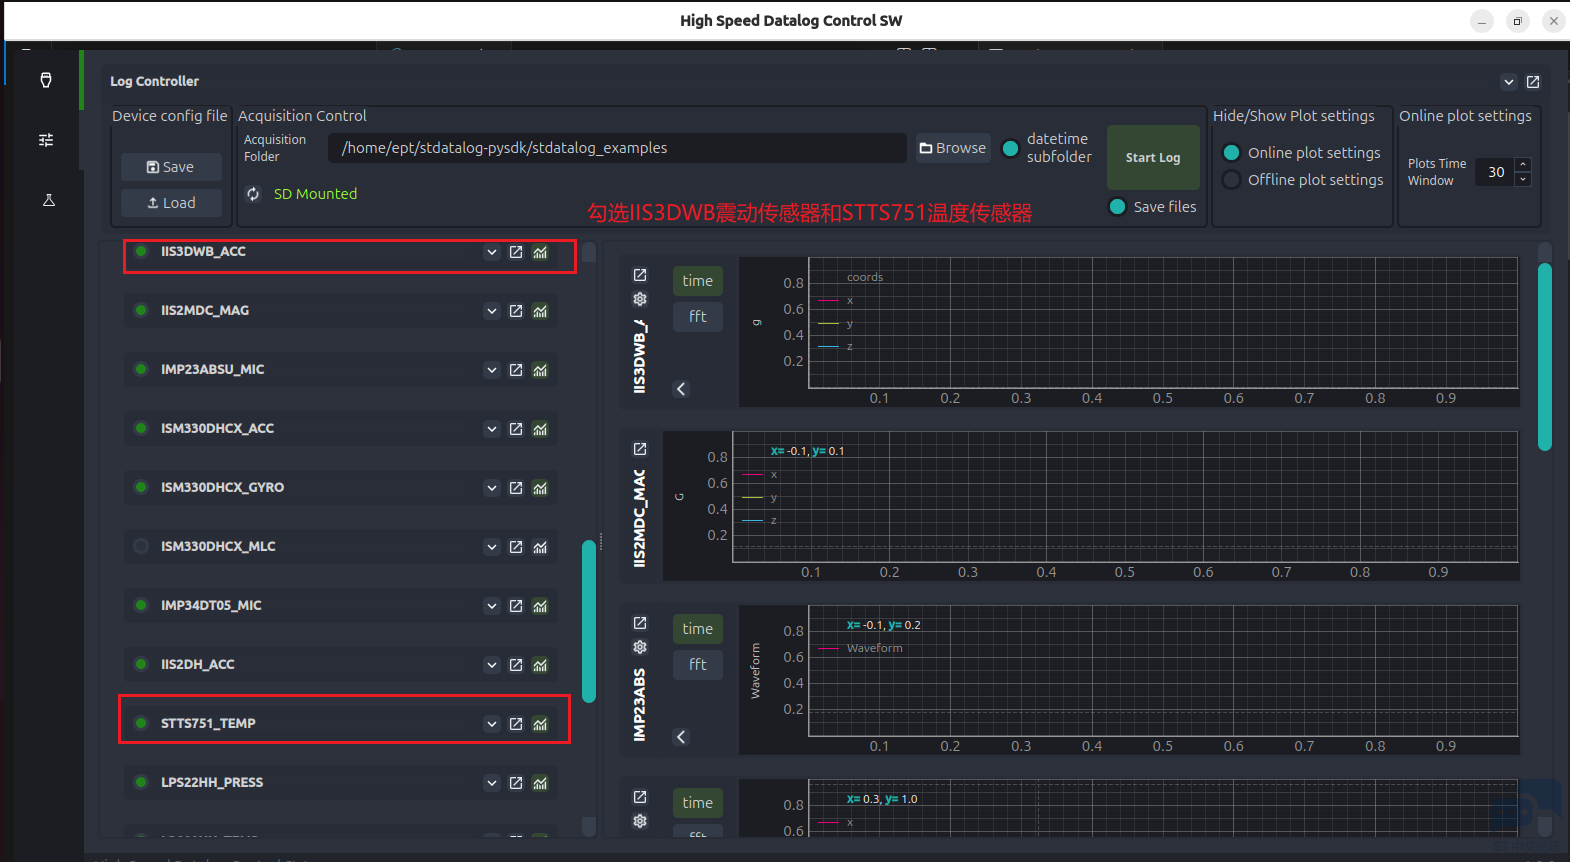Expand the IIS2MDC_MAG sensor settings
This screenshot has width=1570, height=862.
click(x=491, y=311)
